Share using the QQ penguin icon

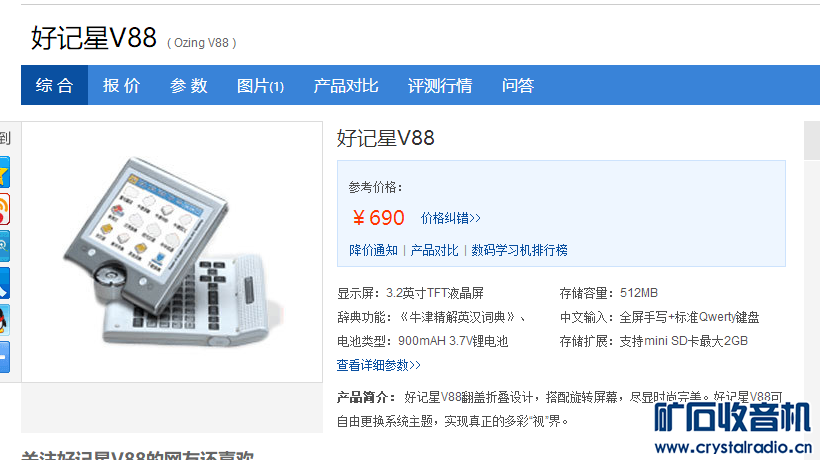point(5,320)
